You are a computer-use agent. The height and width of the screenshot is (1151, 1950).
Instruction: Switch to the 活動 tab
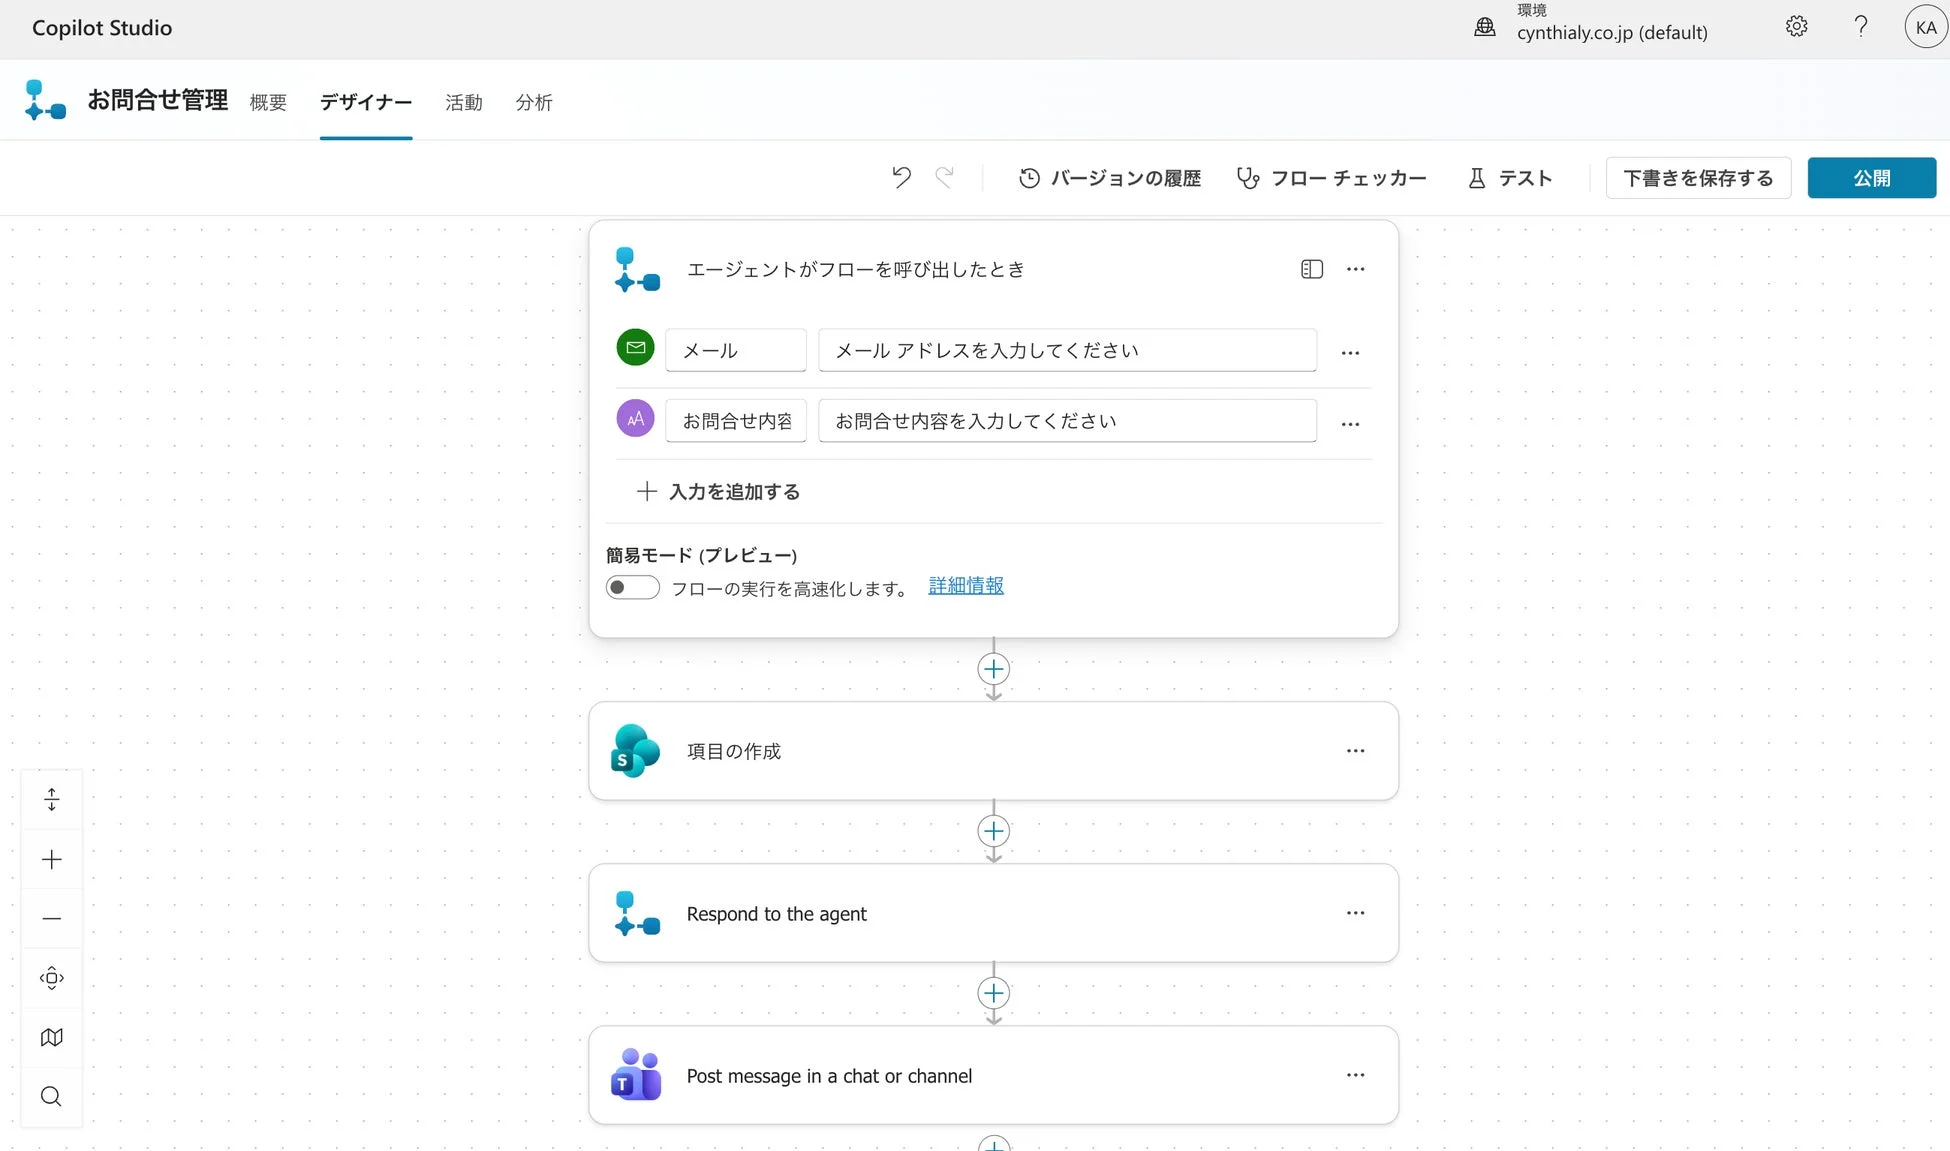[x=464, y=102]
